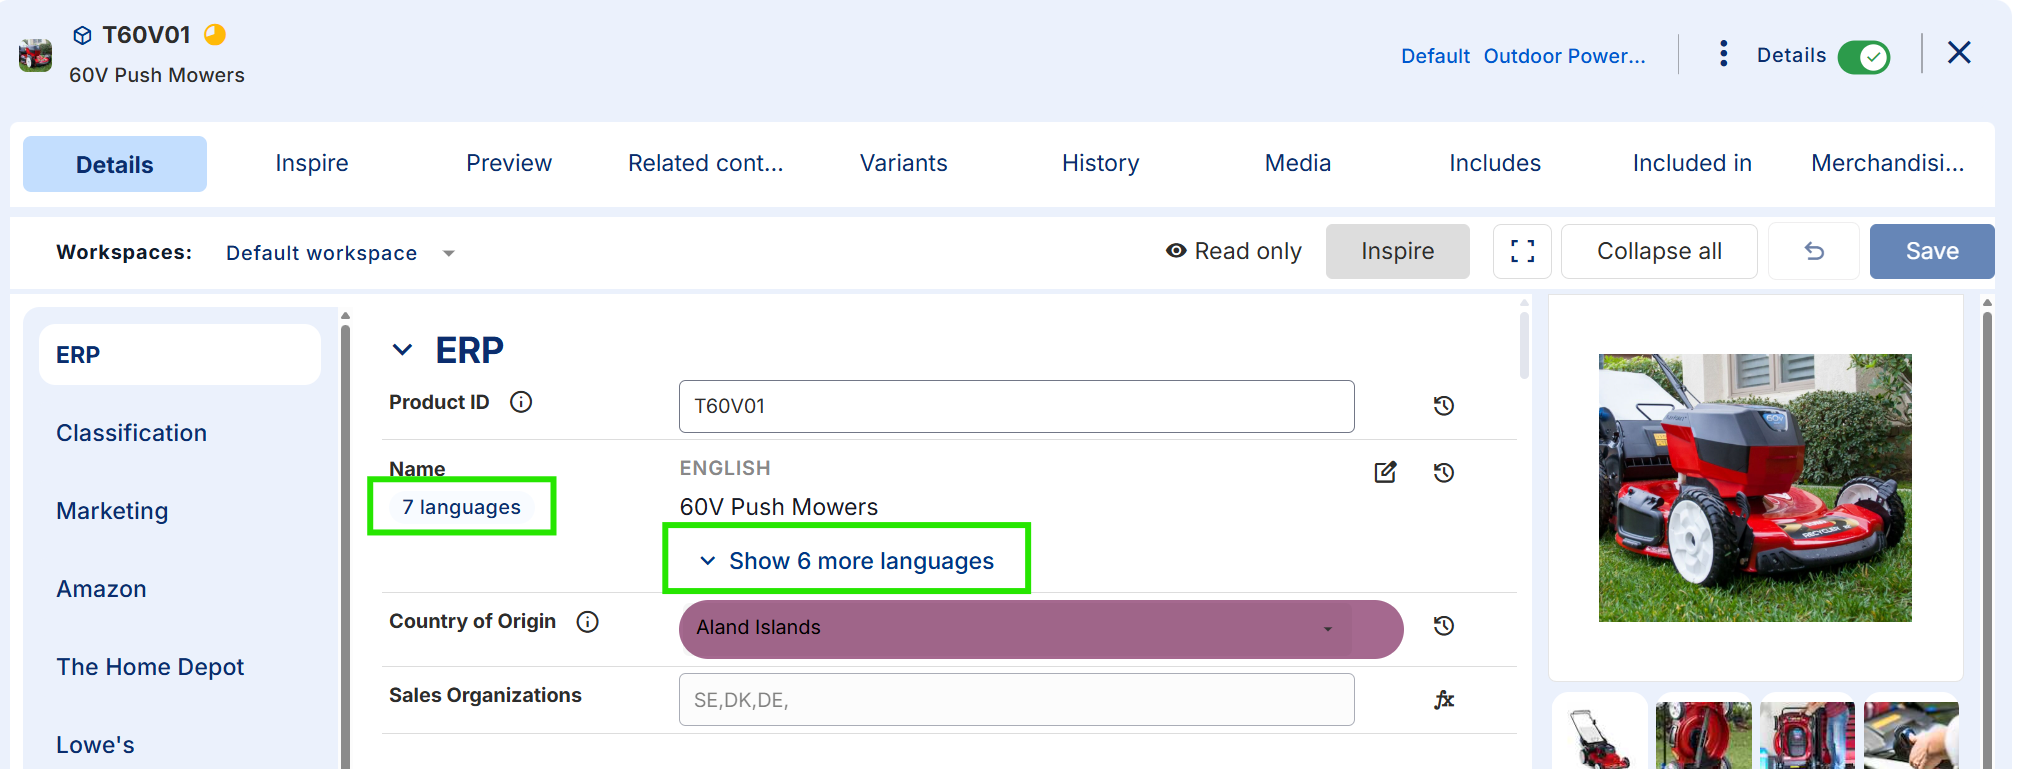
Task: Select the first mower thumbnail image
Action: tap(1600, 733)
